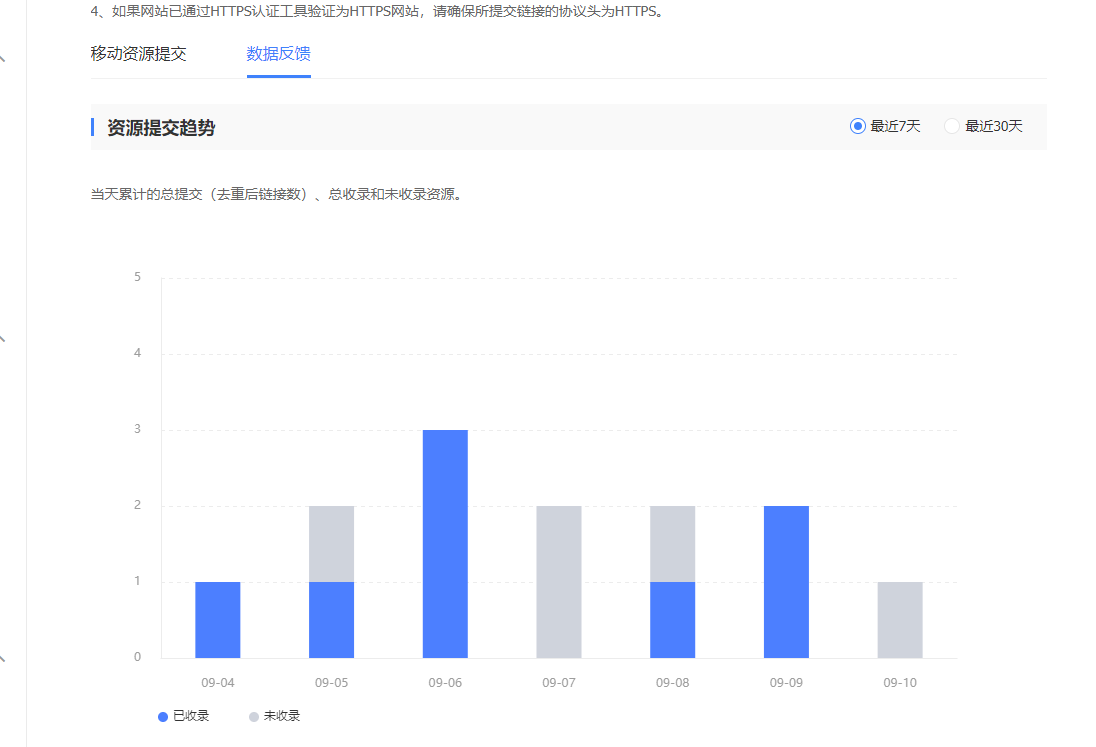Switch to the 移动资源提交 tab
The image size is (1096, 747).
[138, 54]
